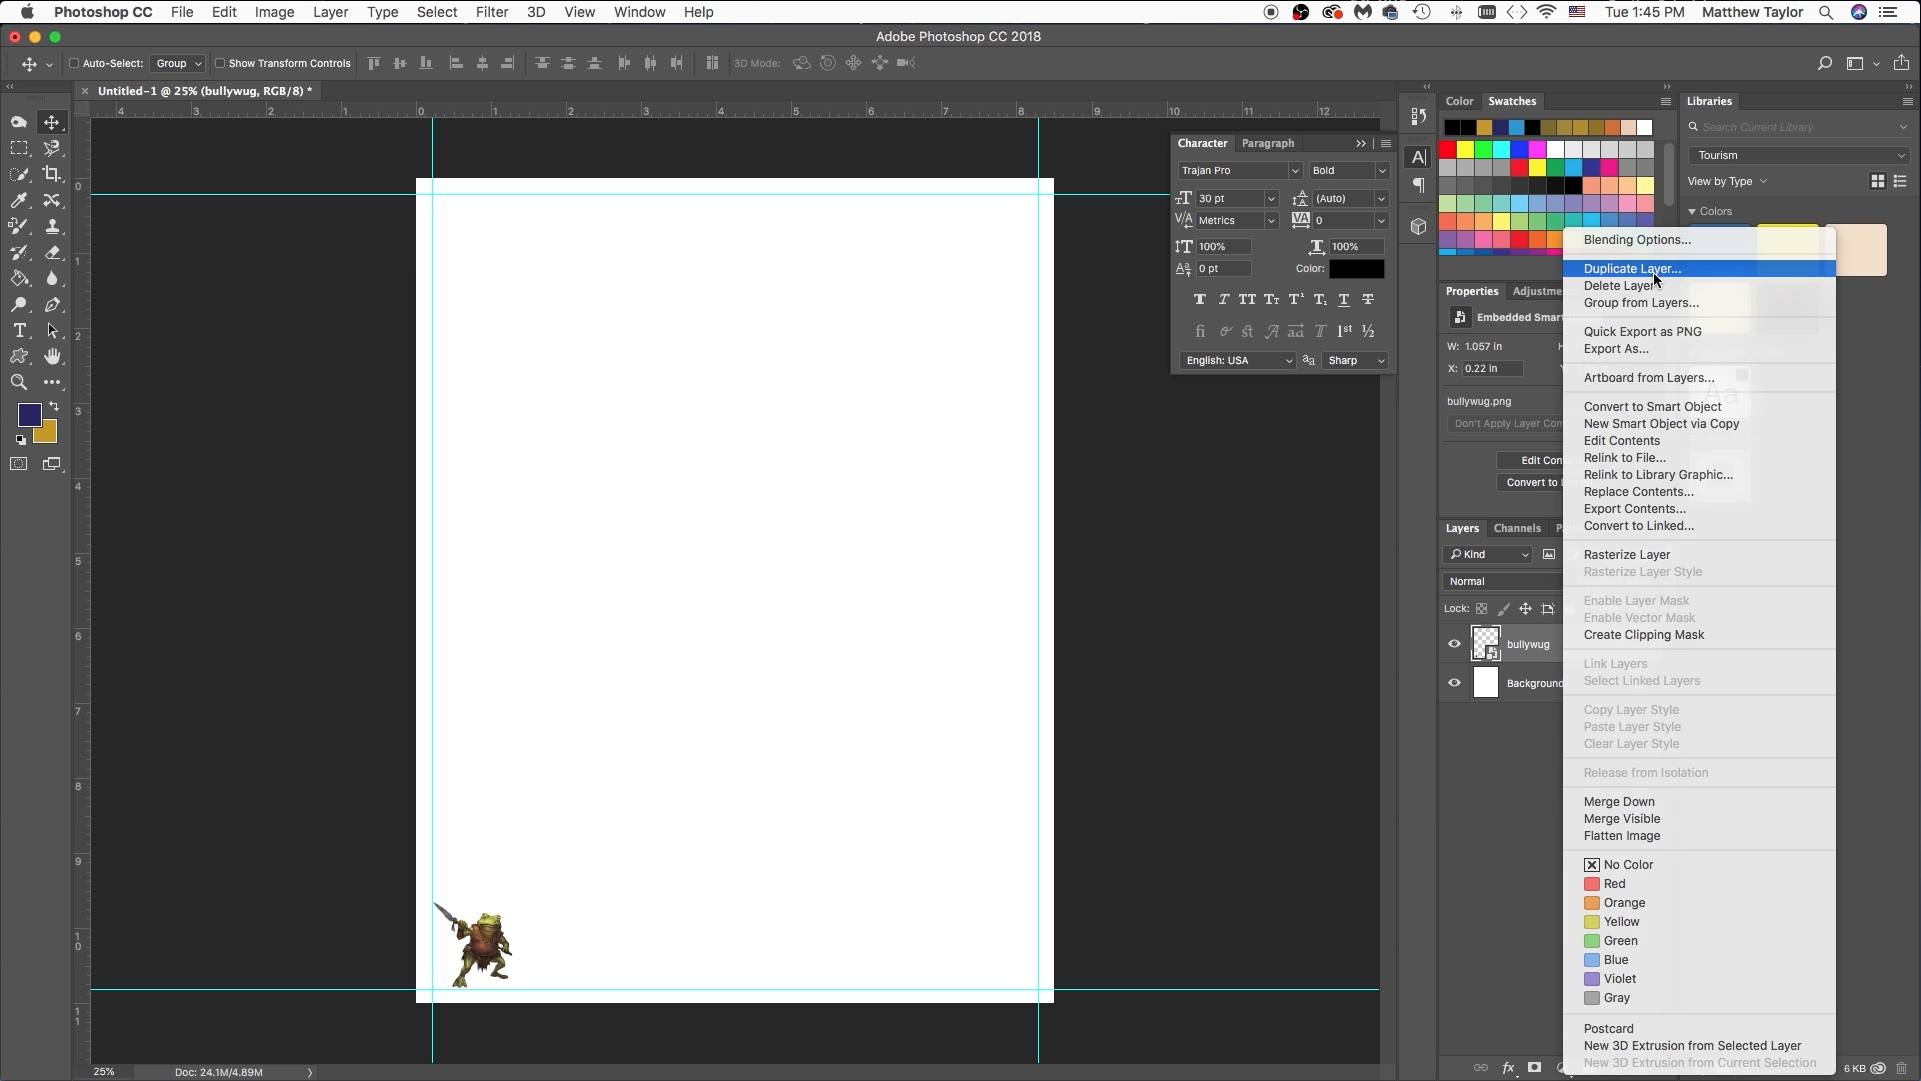The height and width of the screenshot is (1081, 1921).
Task: Open the Filter menu
Action: (491, 12)
